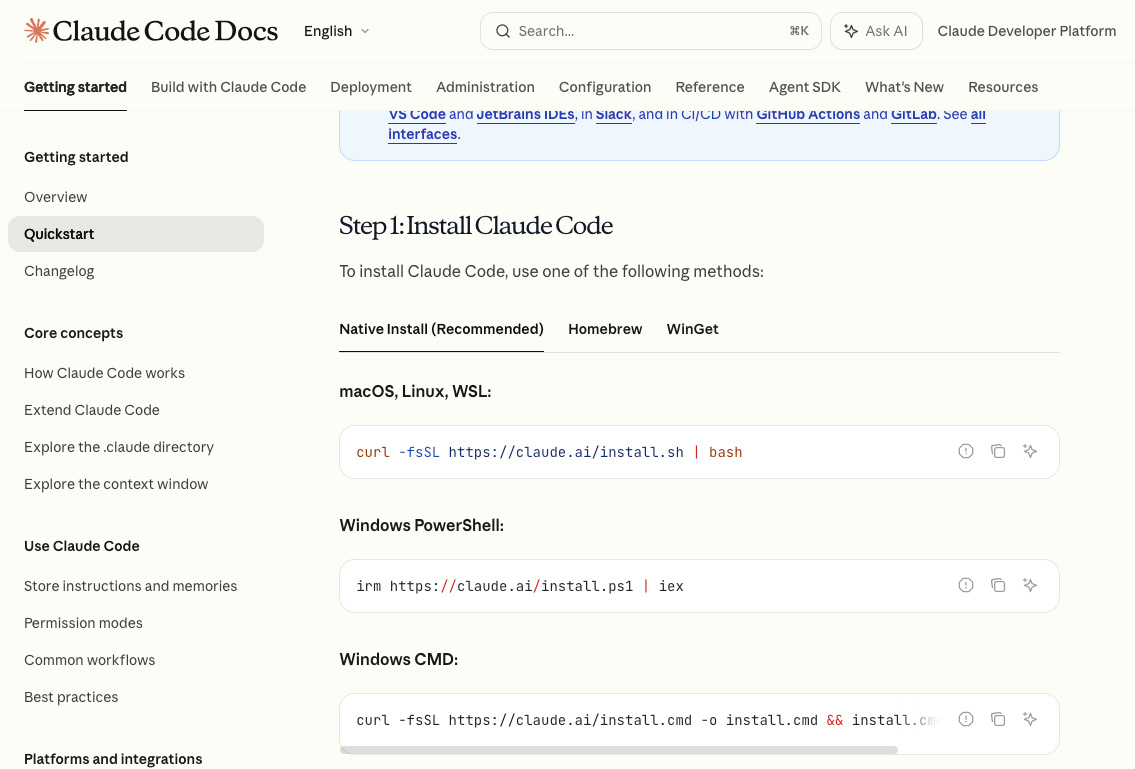Open the English language dropdown
Image resolution: width=1135 pixels, height=769 pixels.
pyautogui.click(x=337, y=31)
